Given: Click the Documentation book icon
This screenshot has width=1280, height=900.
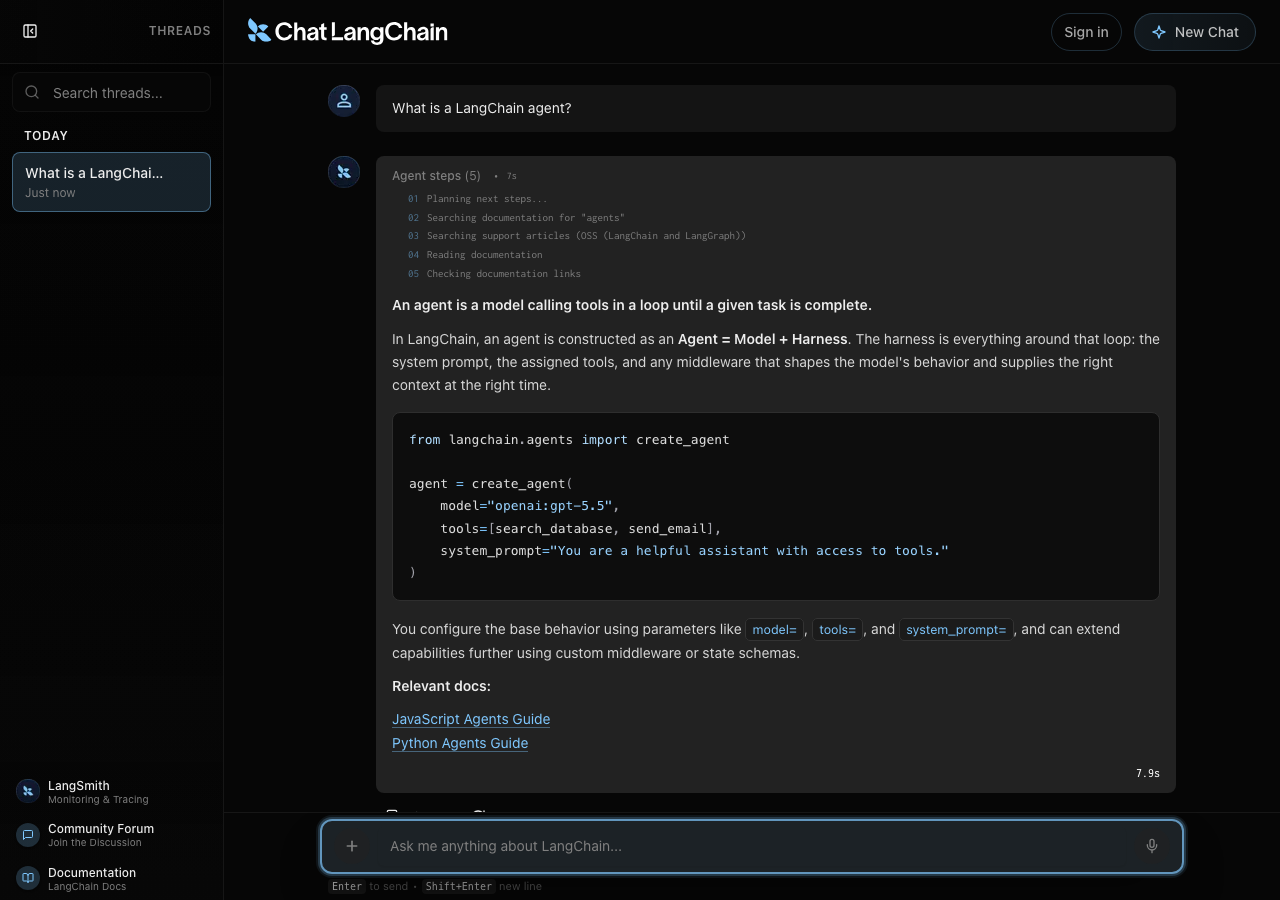Looking at the screenshot, I should click(x=28, y=878).
